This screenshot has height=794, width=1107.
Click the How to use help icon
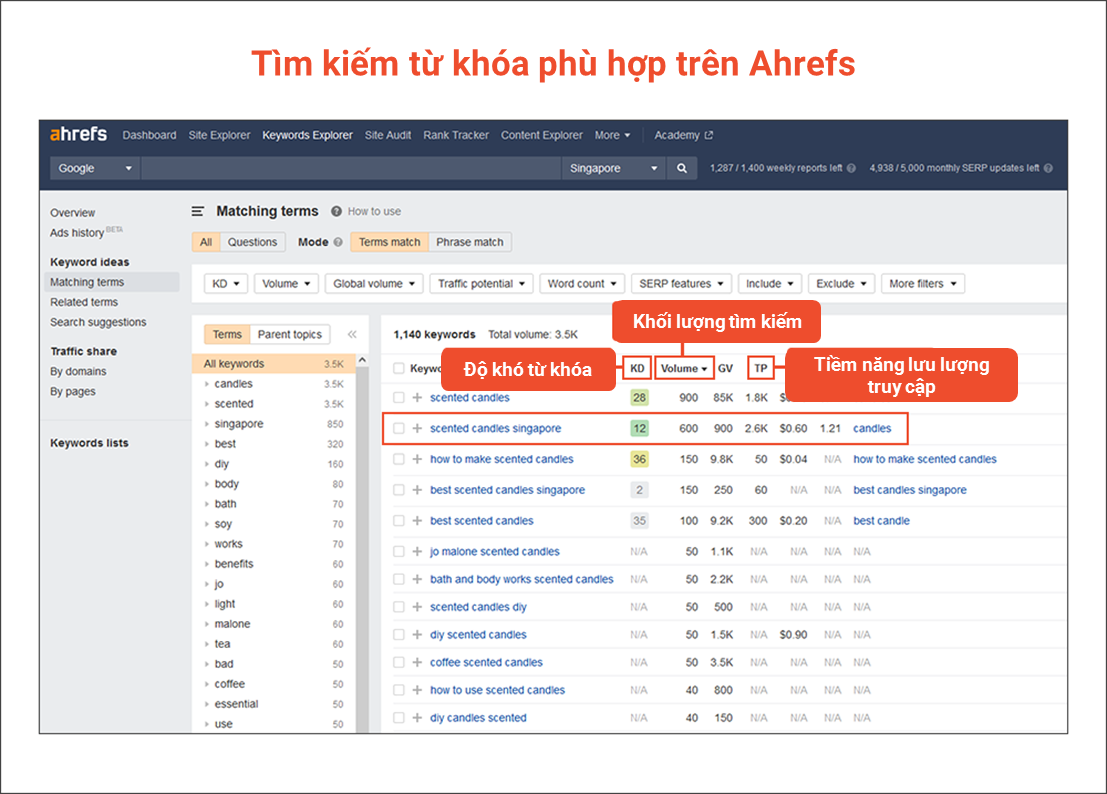336,211
